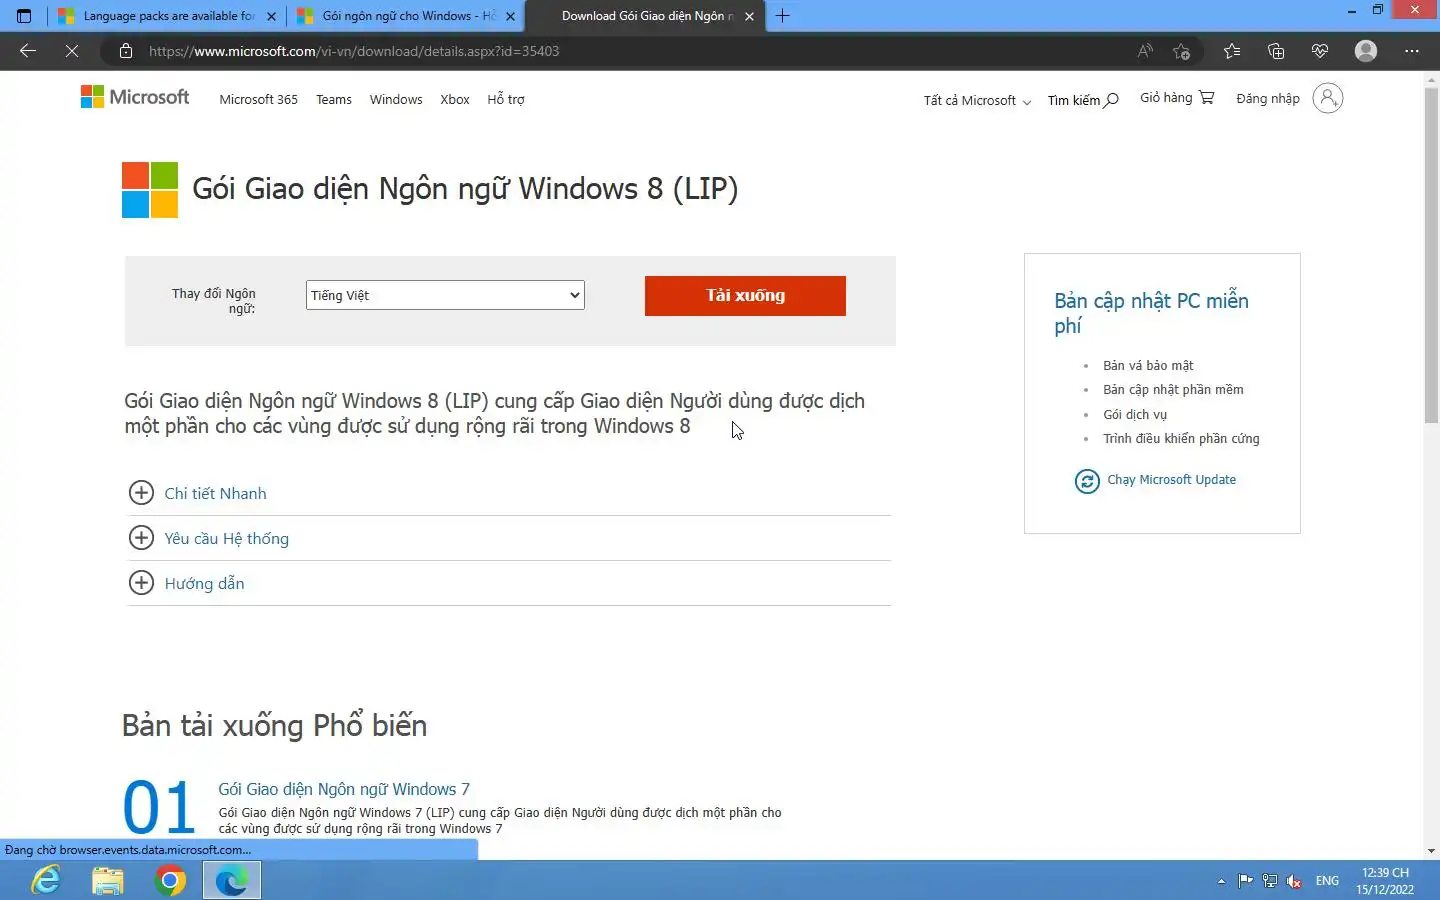The image size is (1440, 900).
Task: Open browser essentials heart icon
Action: [x=1320, y=51]
